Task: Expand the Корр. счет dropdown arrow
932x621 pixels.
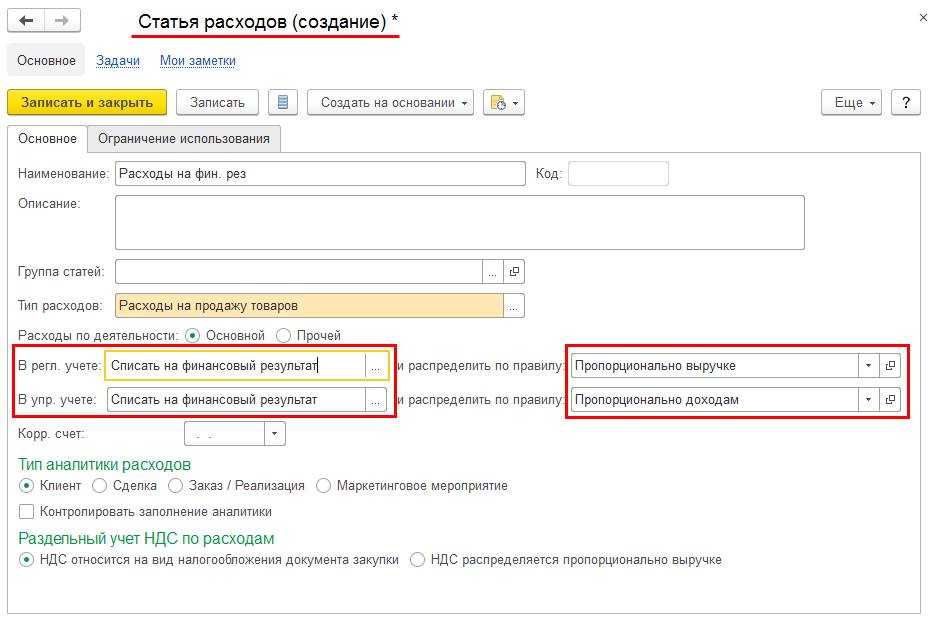Action: pyautogui.click(x=275, y=433)
